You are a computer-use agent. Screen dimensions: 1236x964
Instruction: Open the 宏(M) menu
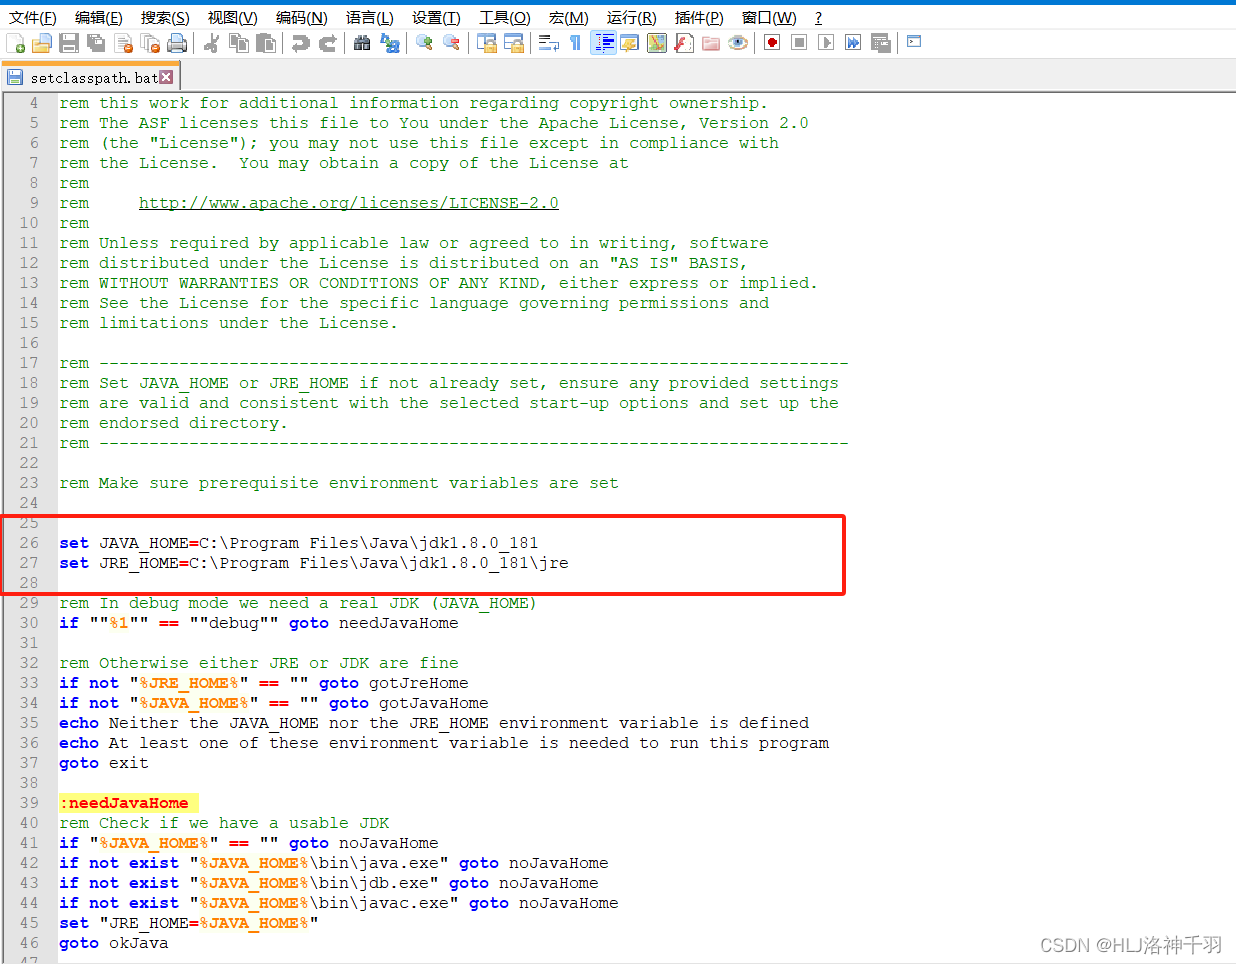(568, 17)
